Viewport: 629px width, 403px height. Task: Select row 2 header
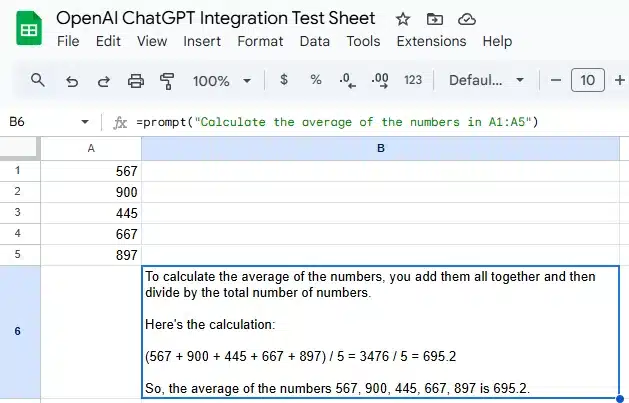click(18, 192)
